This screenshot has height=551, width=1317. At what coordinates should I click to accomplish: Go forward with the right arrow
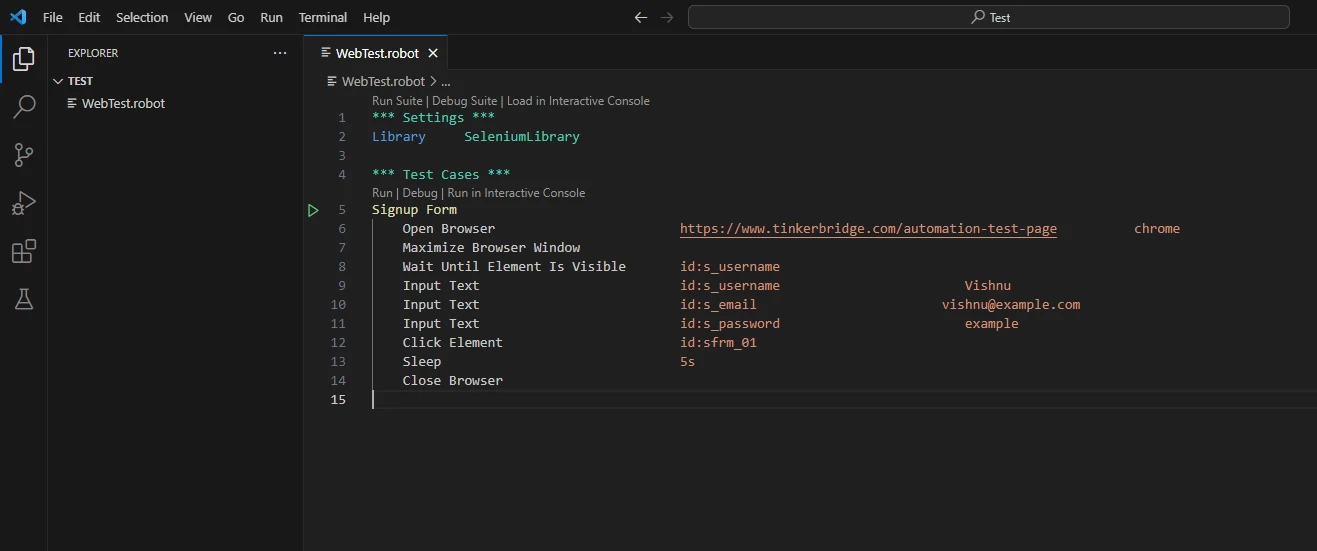tap(667, 17)
